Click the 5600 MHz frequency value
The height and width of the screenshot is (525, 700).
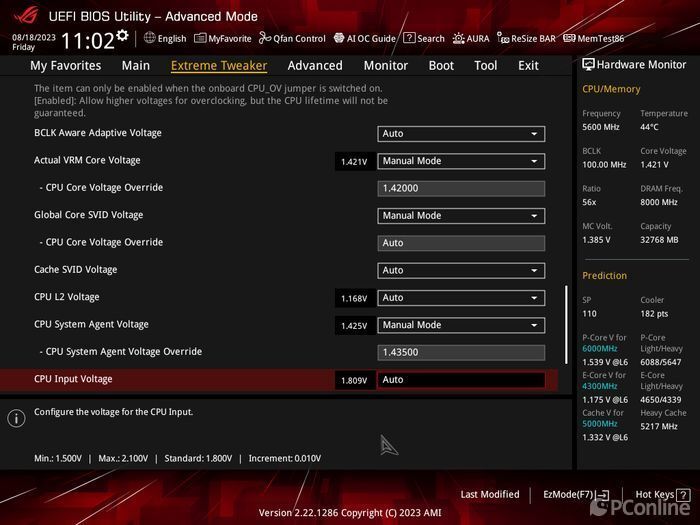point(600,127)
